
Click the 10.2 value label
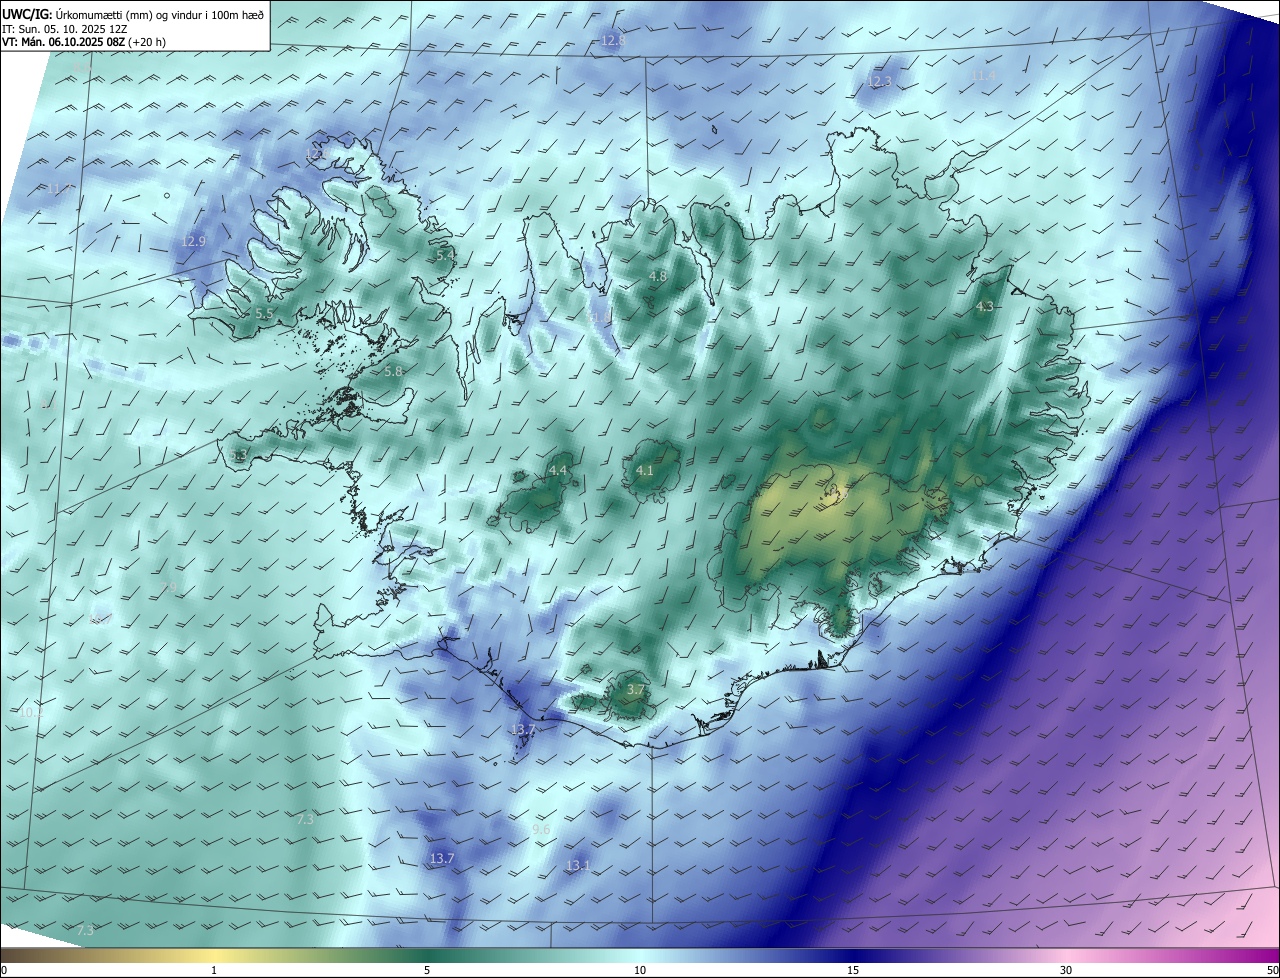[x=31, y=713]
